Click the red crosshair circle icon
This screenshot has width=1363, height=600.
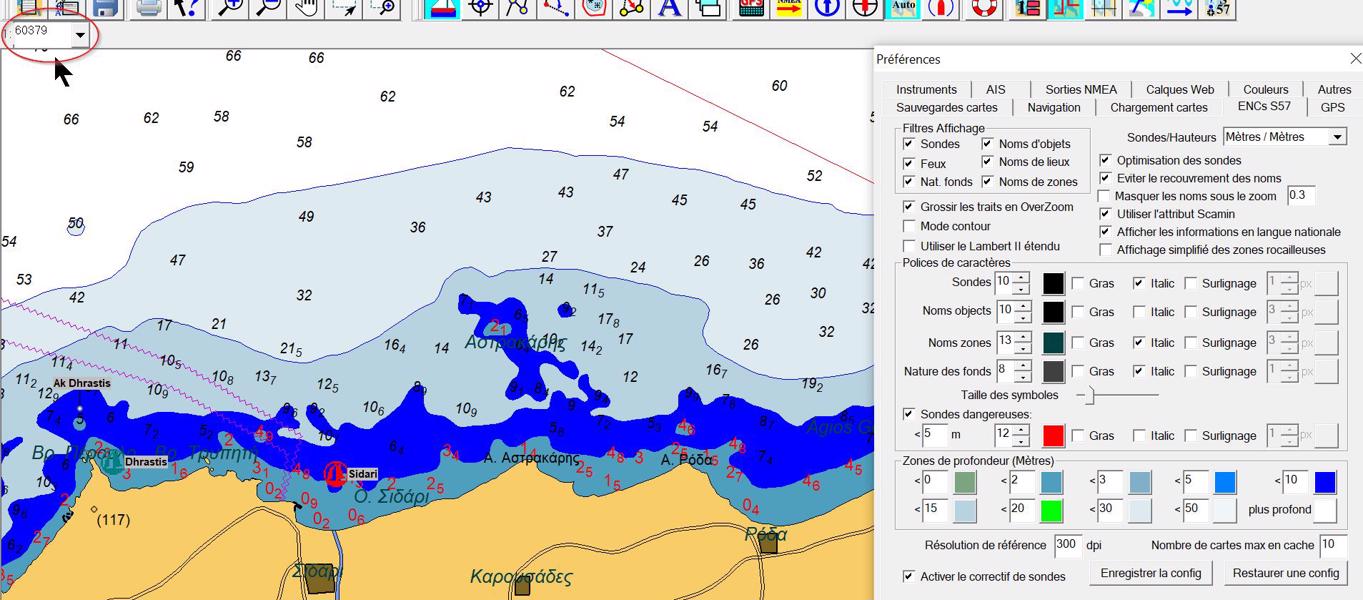[x=864, y=8]
